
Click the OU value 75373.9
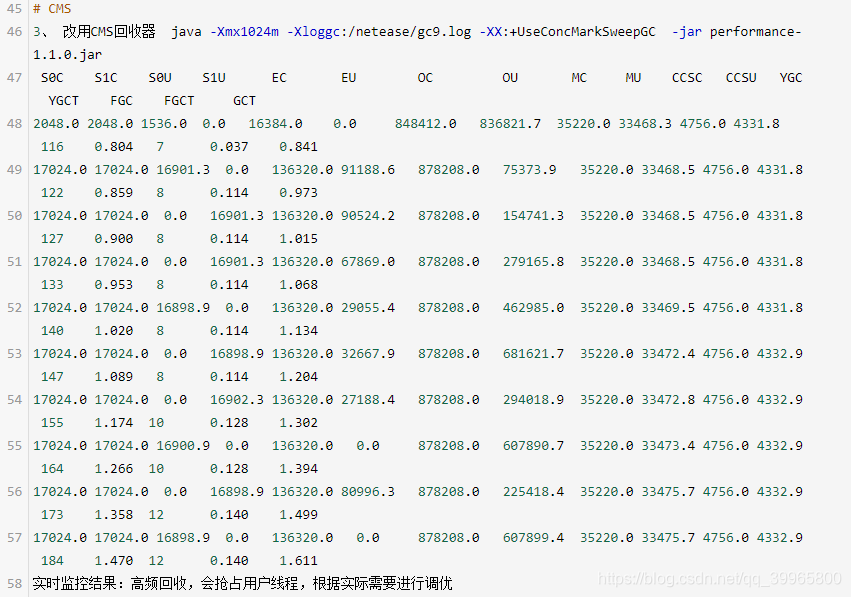coord(529,170)
